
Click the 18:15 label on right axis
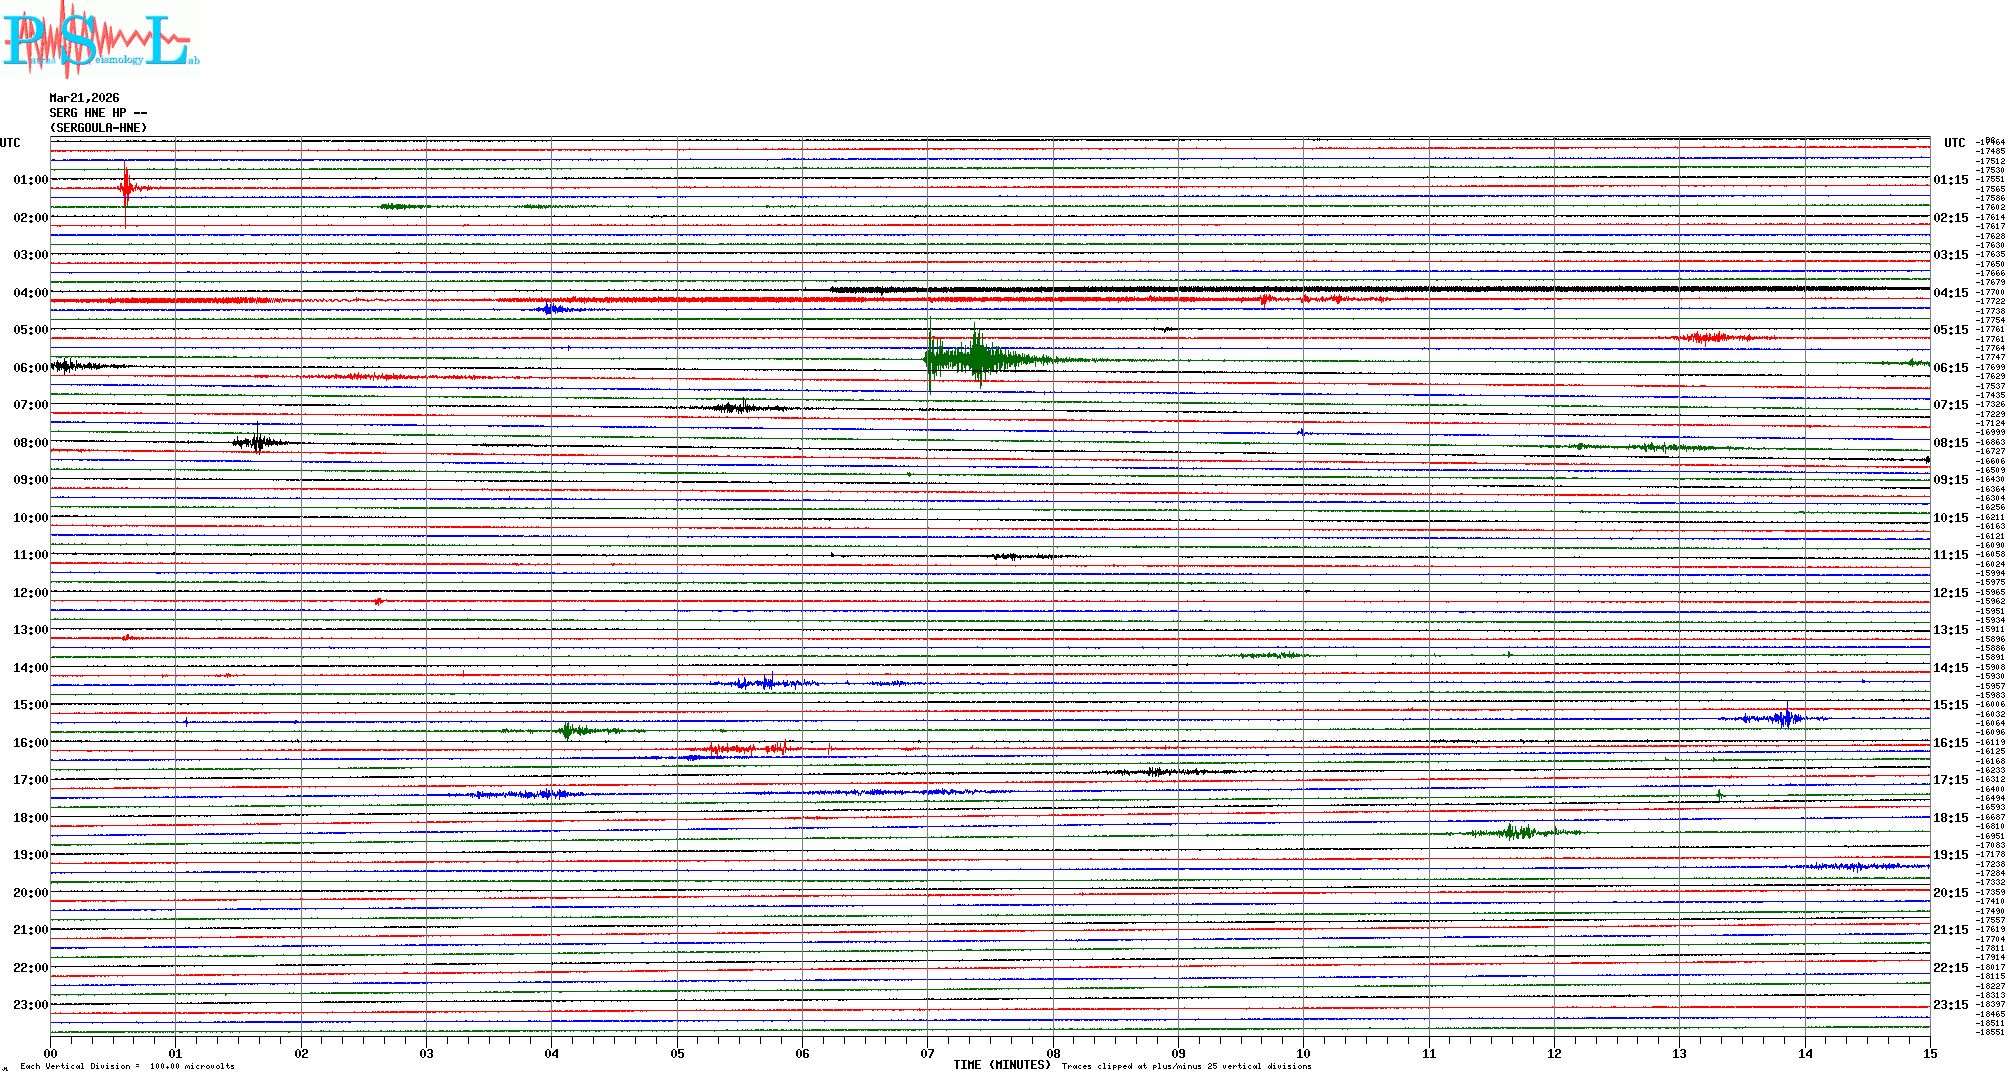[1950, 818]
